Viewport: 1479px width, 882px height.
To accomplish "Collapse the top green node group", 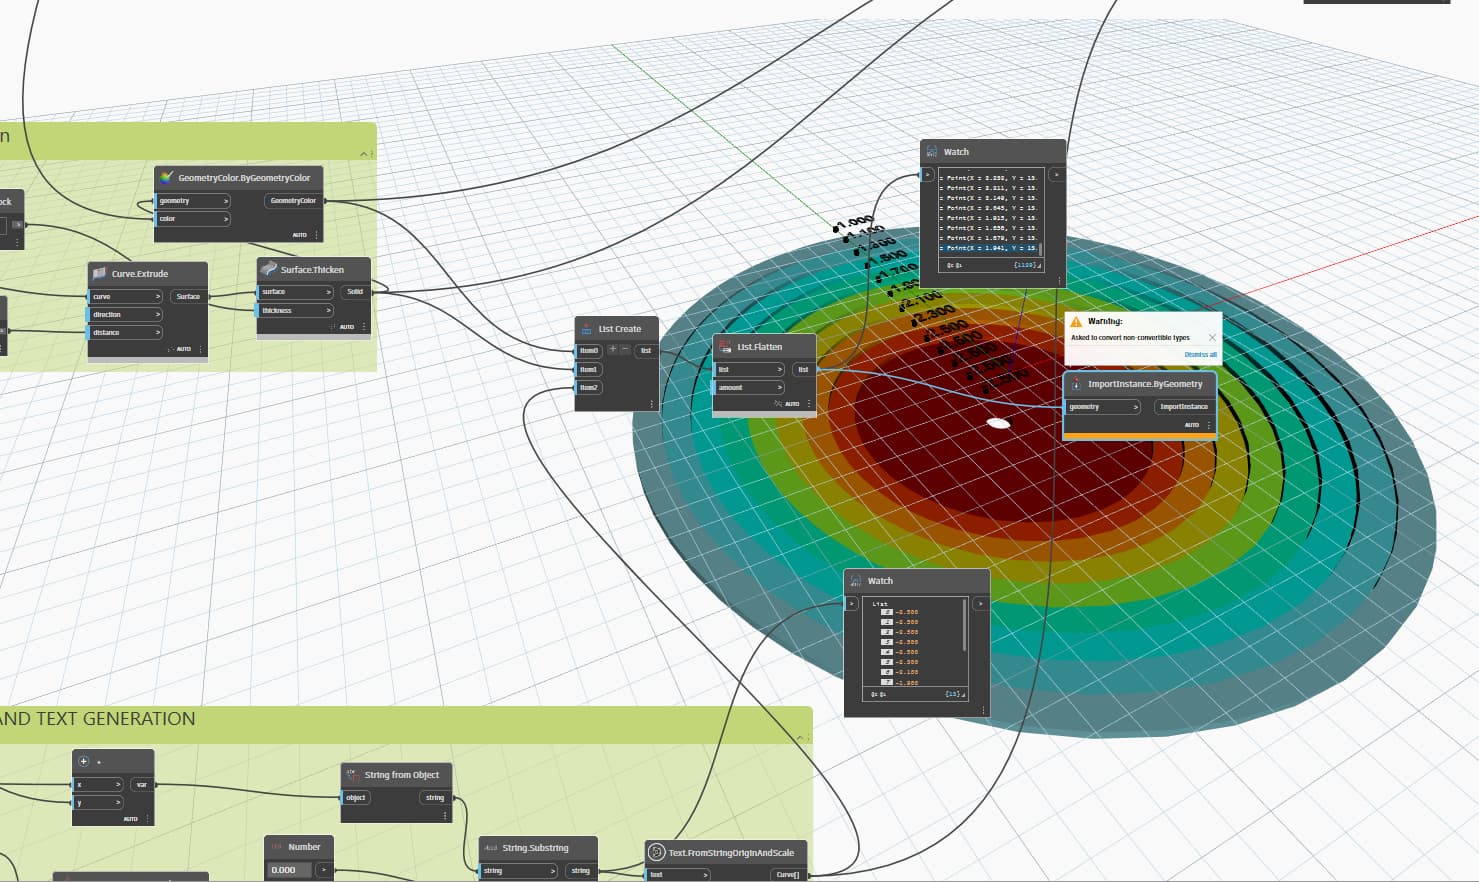I will coord(362,153).
